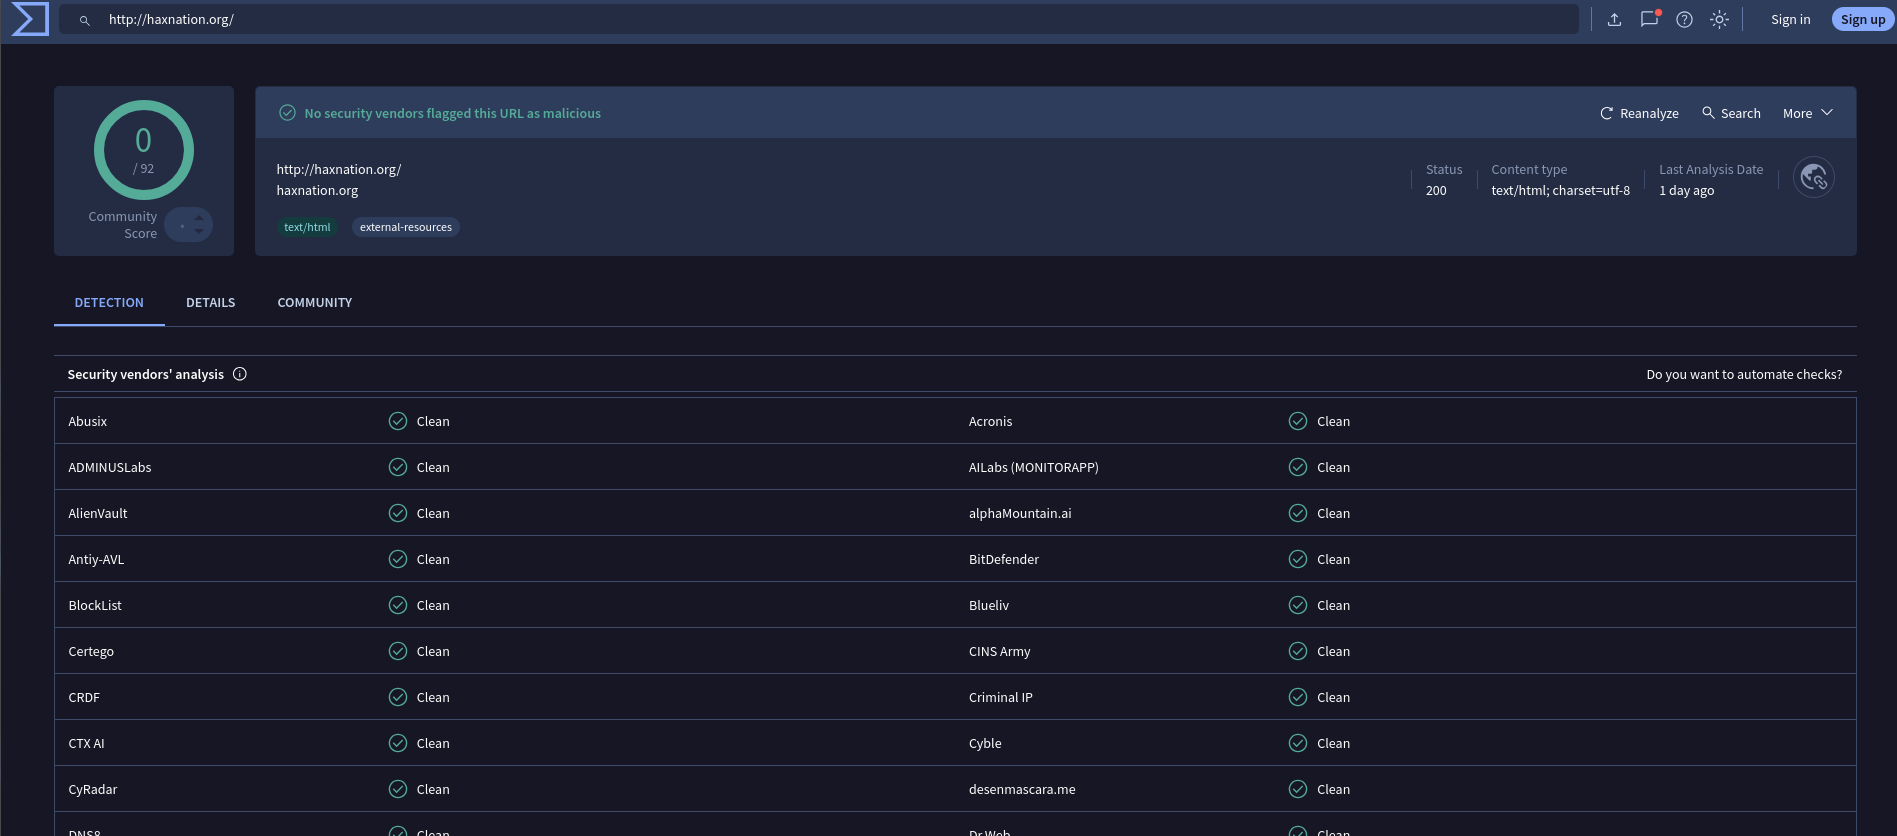
Task: Open the notifications chat icon
Action: click(1649, 19)
